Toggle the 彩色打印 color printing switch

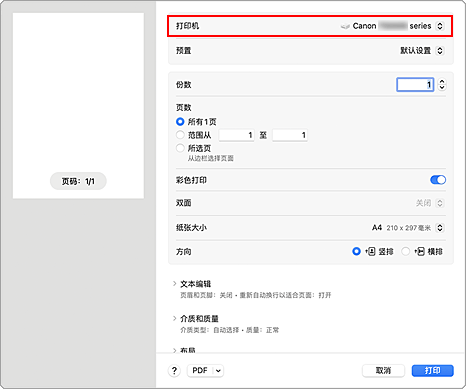(438, 180)
